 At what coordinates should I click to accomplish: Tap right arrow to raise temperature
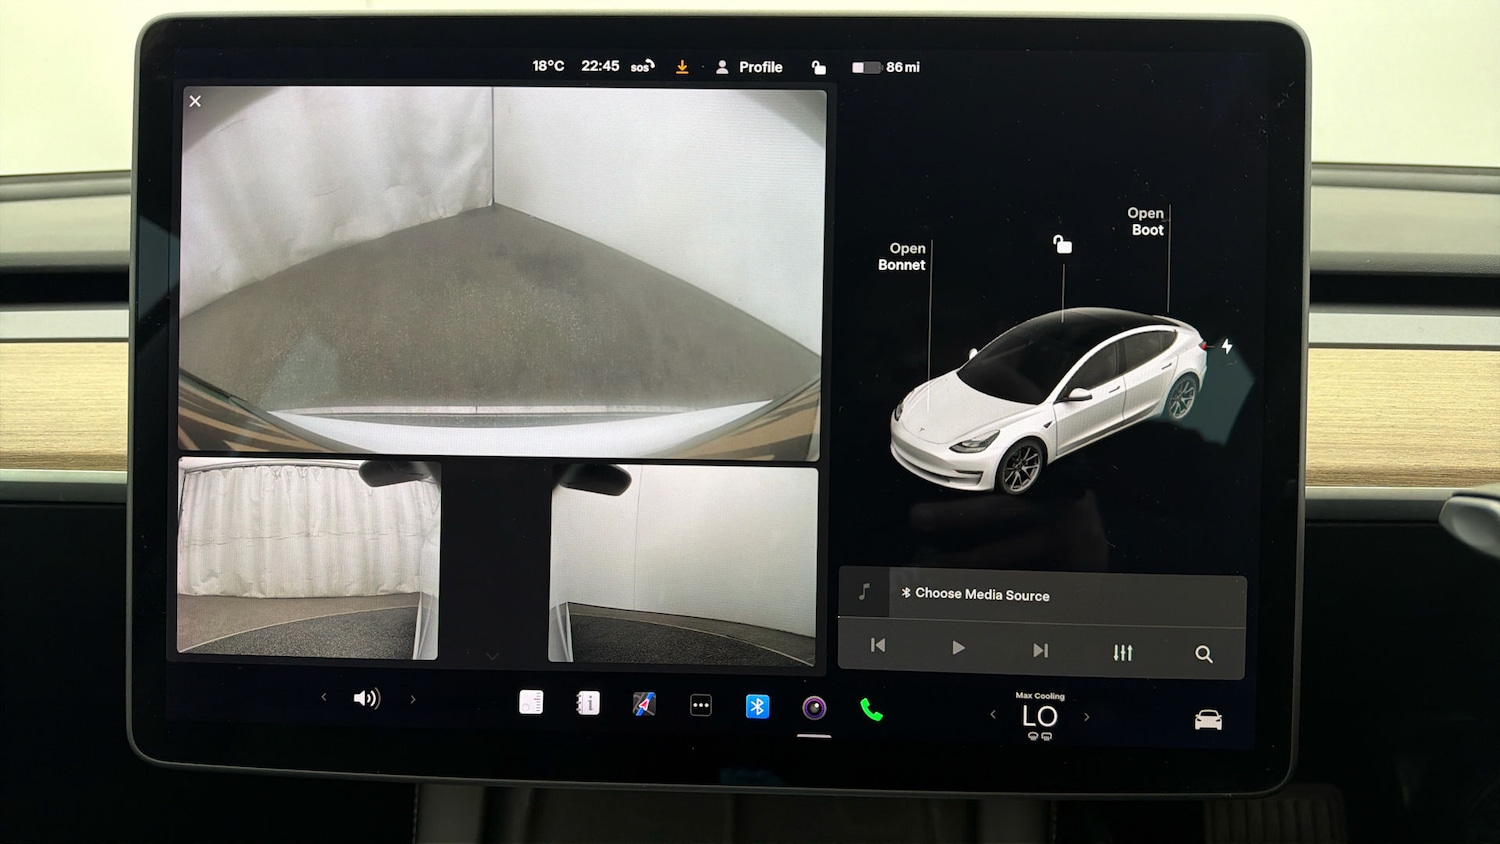point(1087,716)
